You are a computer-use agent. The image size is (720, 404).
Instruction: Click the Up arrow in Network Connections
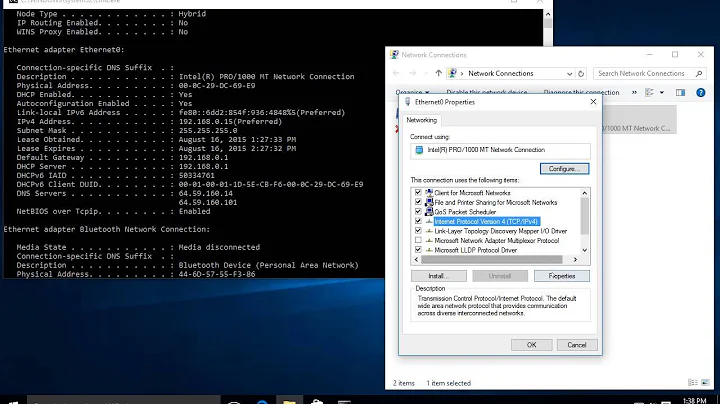pyautogui.click(x=438, y=73)
